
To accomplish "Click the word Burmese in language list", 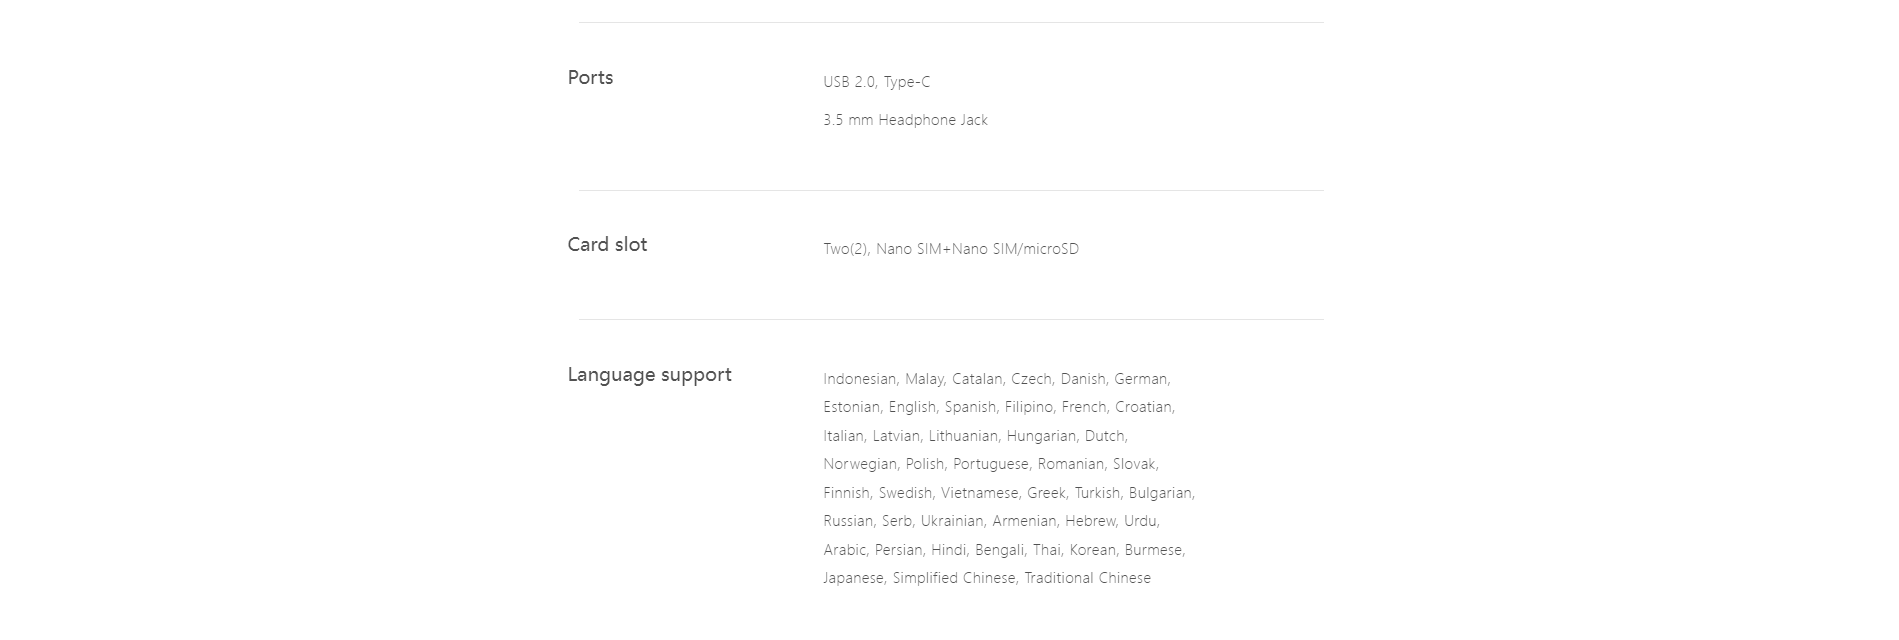I will pos(1153,550).
